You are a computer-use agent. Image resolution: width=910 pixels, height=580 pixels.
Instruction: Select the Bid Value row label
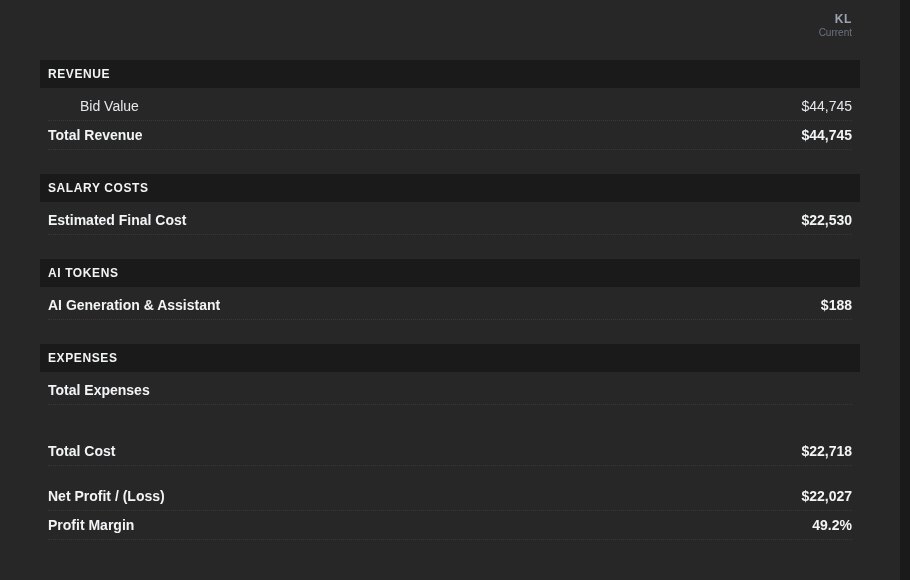[109, 106]
